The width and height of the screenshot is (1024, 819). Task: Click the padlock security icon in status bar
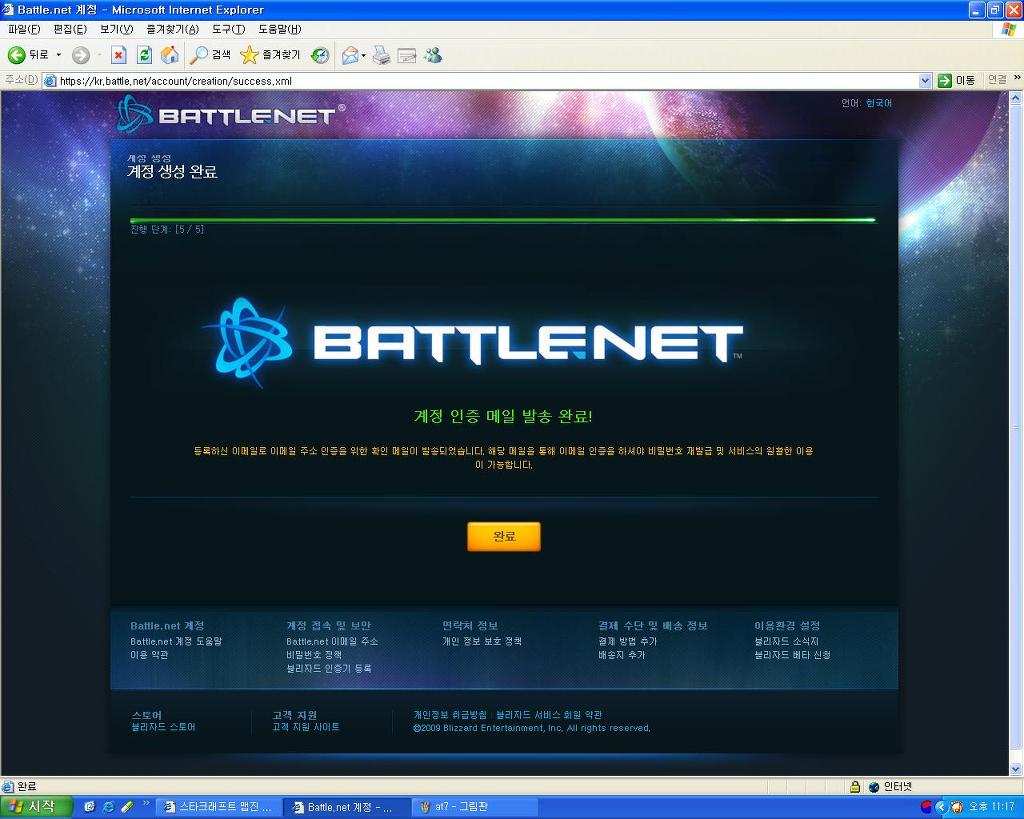click(x=854, y=787)
